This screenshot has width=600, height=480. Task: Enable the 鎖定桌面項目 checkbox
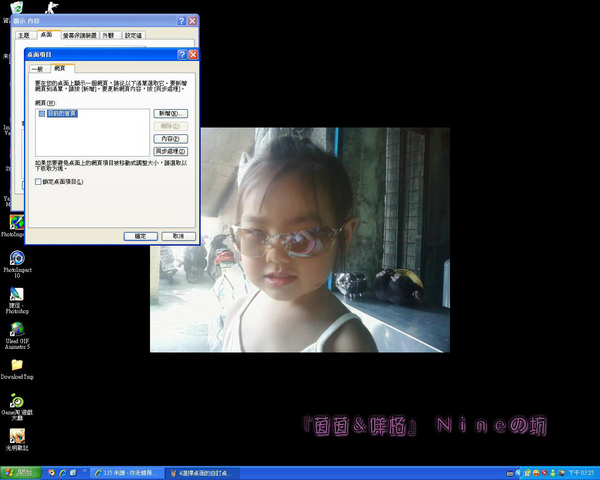38,181
